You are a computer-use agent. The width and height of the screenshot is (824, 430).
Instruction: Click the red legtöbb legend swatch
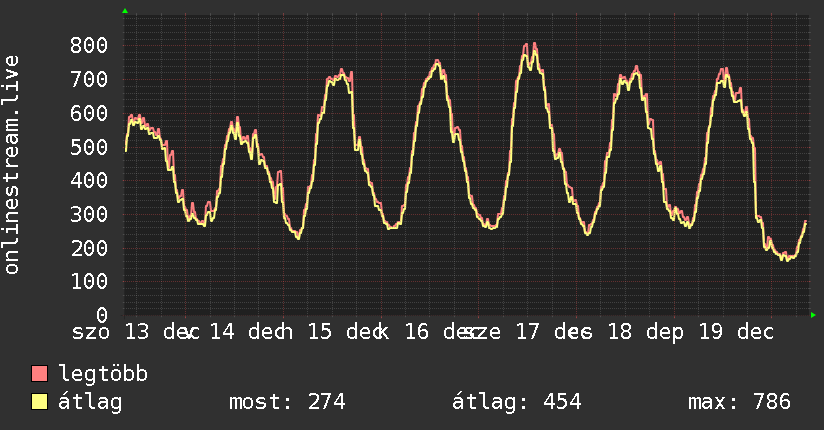[39, 374]
